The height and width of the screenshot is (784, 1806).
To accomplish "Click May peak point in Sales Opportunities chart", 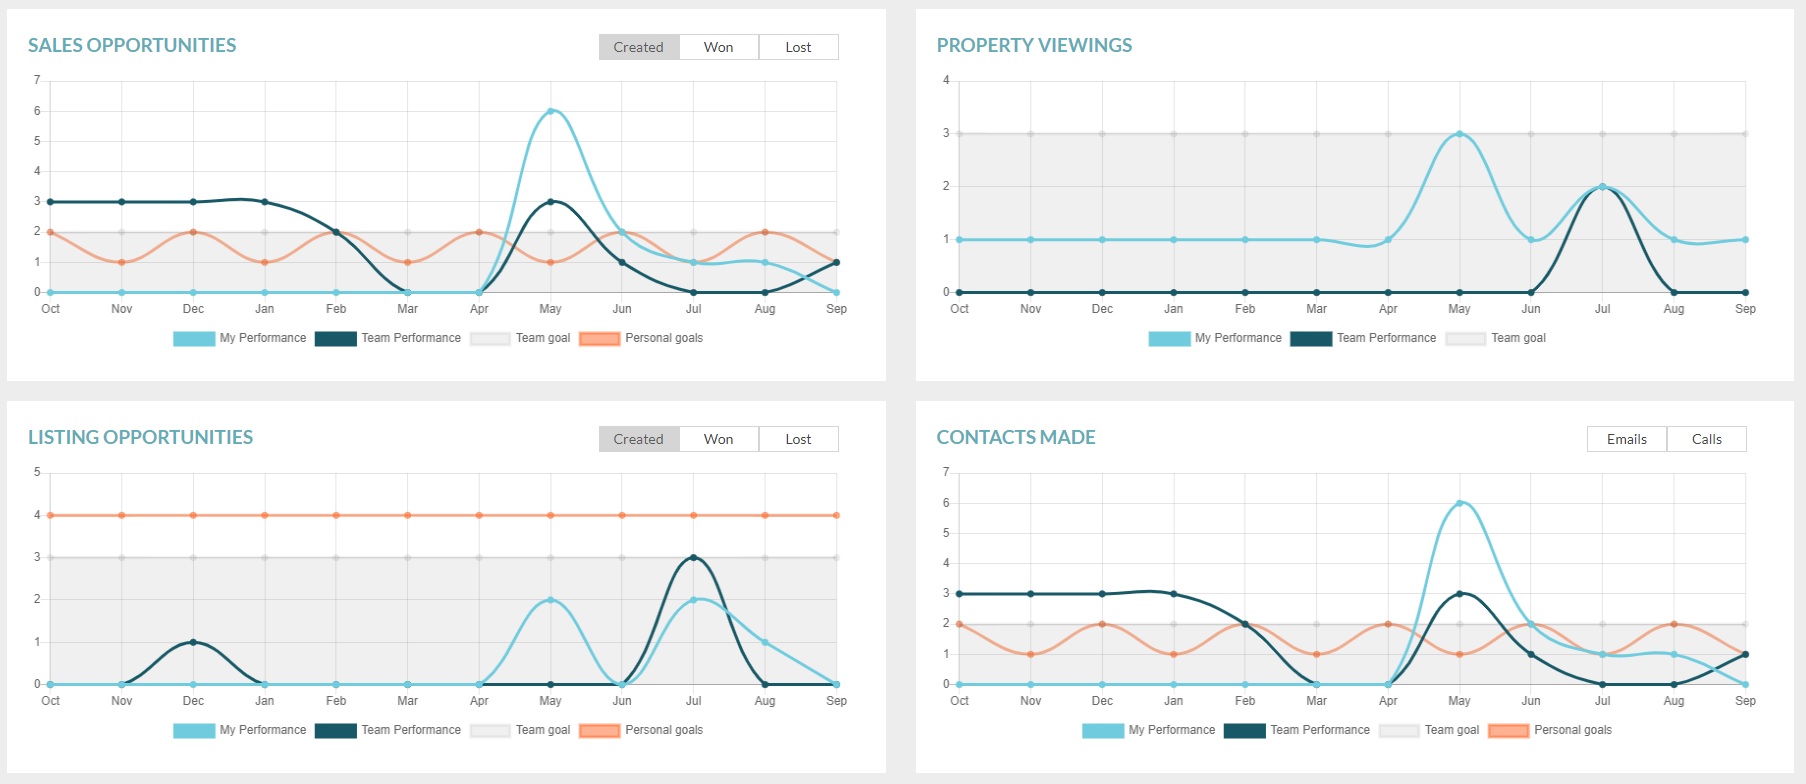I will tap(551, 111).
